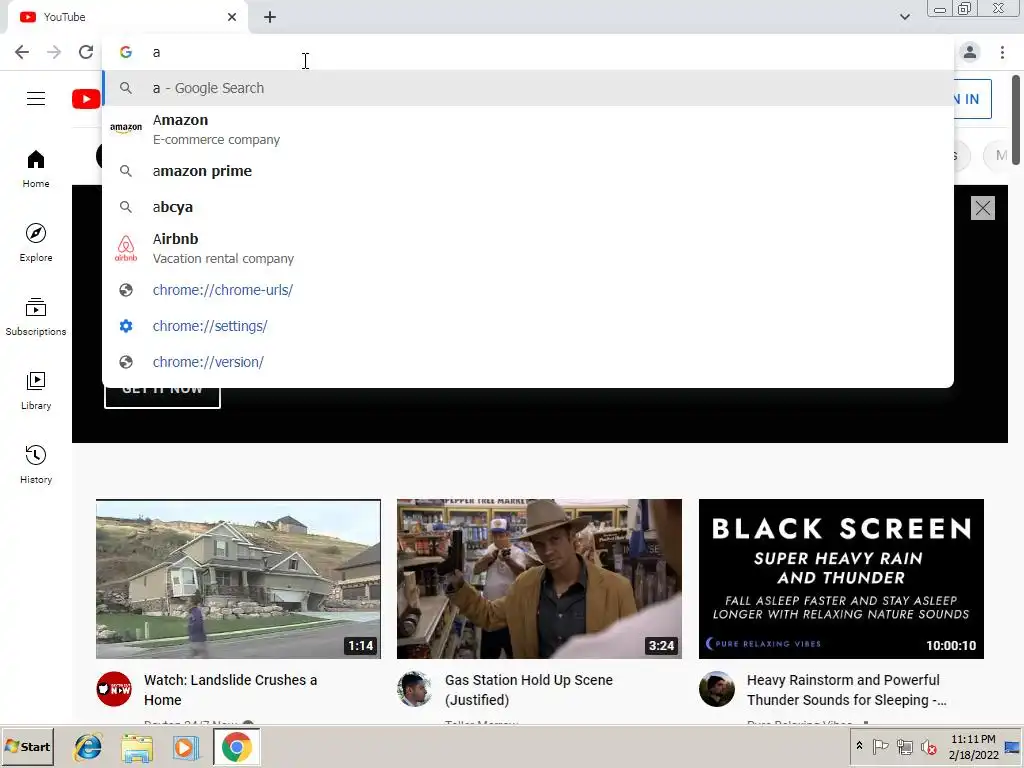Open the Action Center flag icon
This screenshot has height=768, width=1024.
pyautogui.click(x=880, y=746)
